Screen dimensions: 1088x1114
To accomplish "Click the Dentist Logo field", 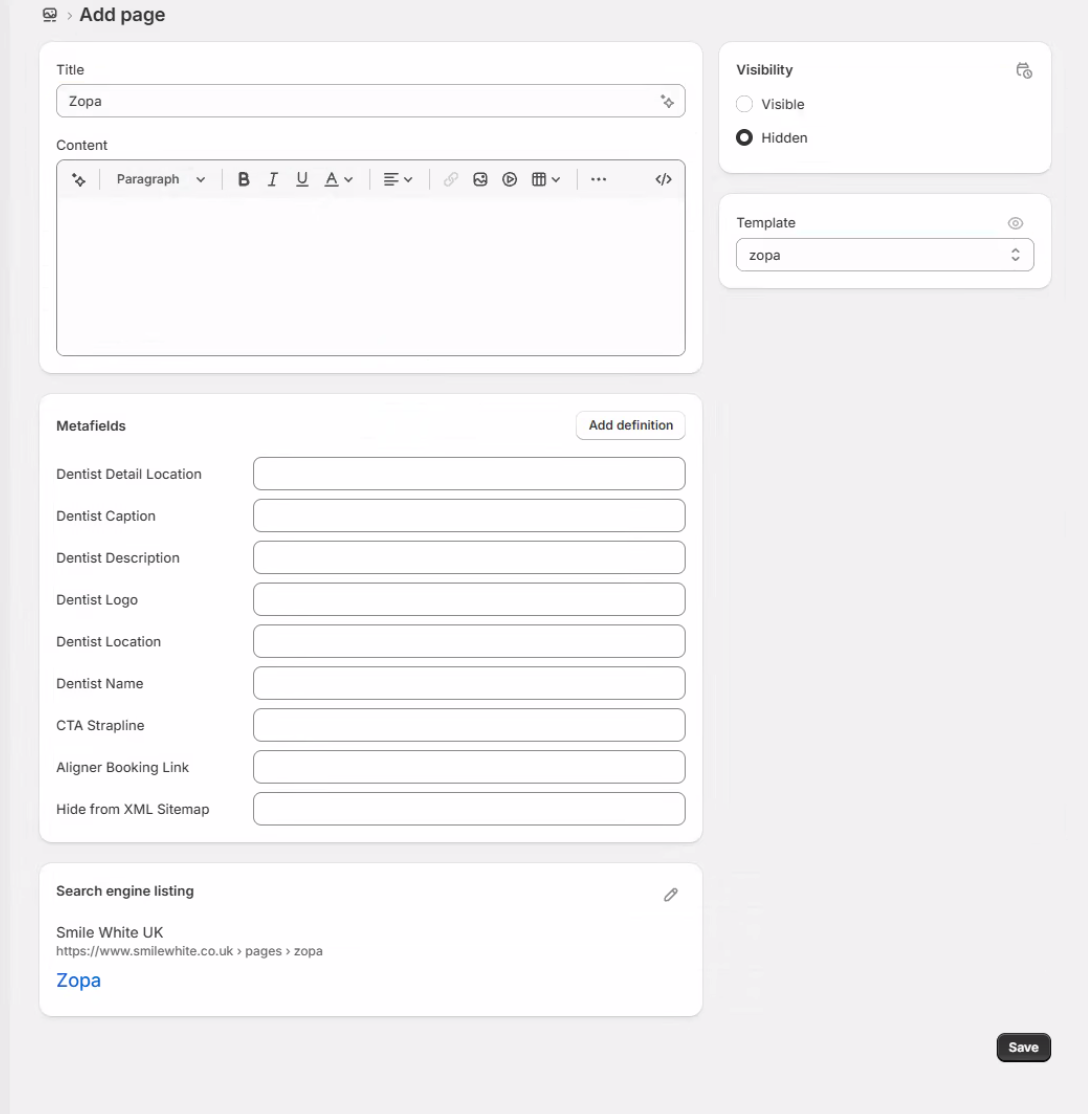I will pos(469,600).
